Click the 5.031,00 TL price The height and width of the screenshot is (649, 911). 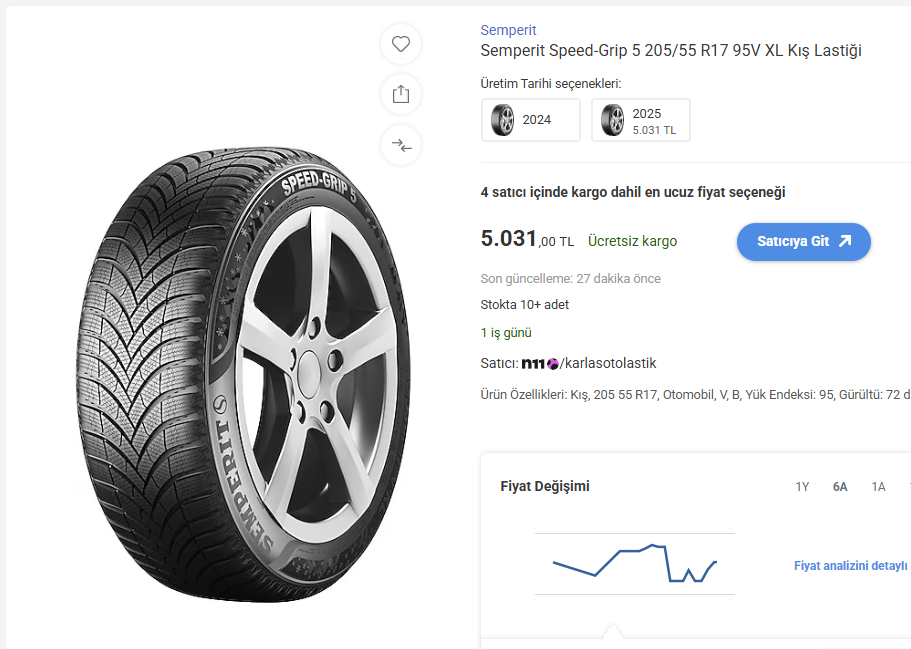click(527, 240)
